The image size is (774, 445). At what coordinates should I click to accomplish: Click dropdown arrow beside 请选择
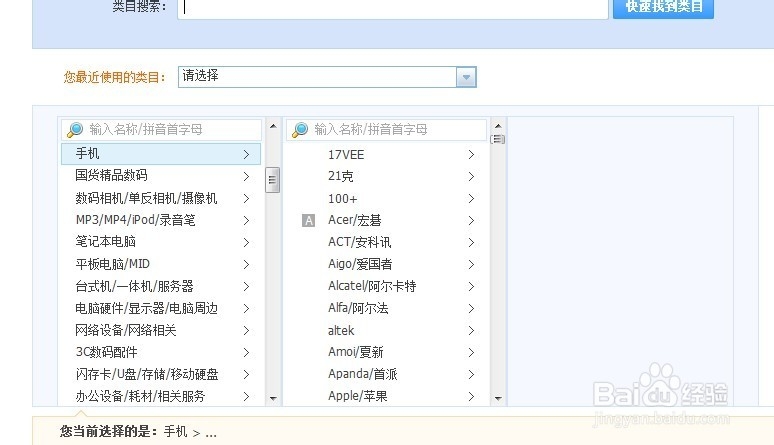pyautogui.click(x=466, y=77)
